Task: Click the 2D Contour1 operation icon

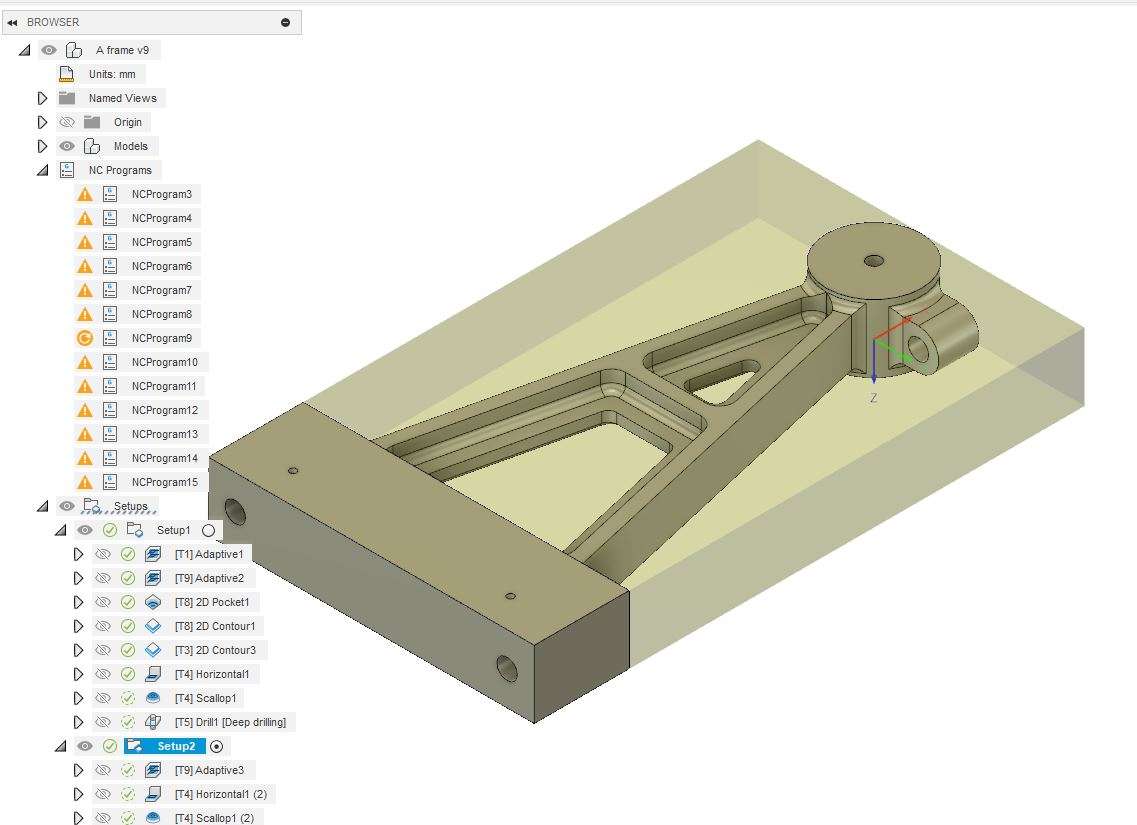Action: pos(152,626)
